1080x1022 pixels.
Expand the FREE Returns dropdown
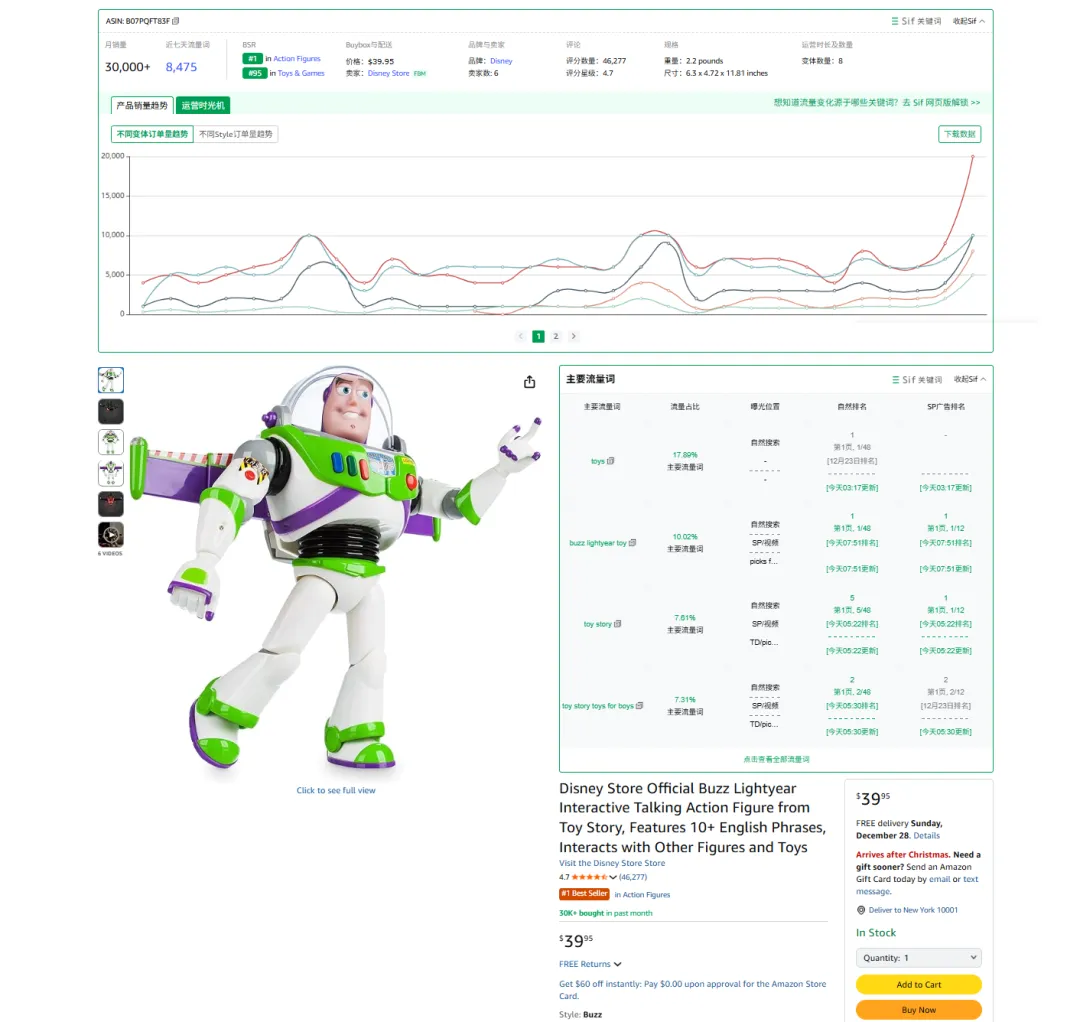pyautogui.click(x=590, y=964)
